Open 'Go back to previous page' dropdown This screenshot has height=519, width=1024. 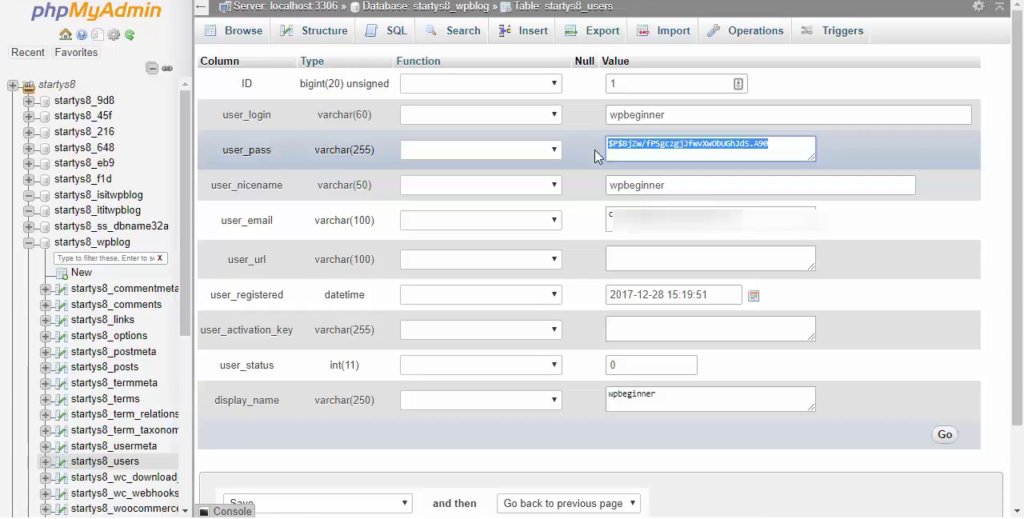point(568,503)
